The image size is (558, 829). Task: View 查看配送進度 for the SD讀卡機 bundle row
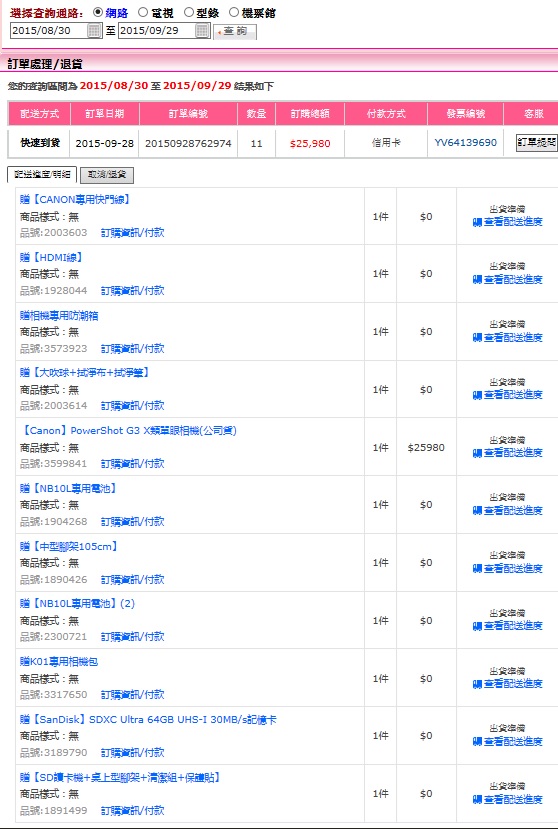pyautogui.click(x=508, y=799)
